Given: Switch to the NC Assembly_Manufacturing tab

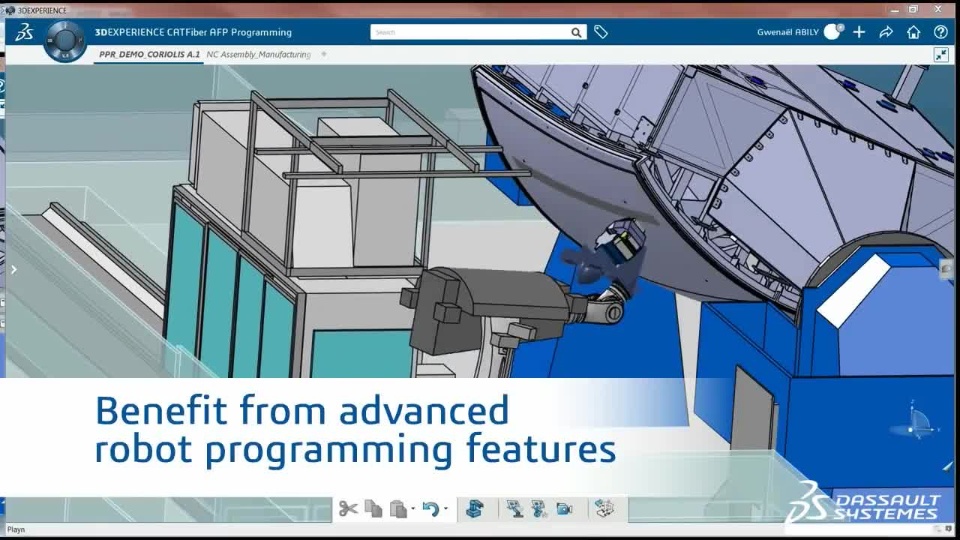Looking at the screenshot, I should coord(258,54).
